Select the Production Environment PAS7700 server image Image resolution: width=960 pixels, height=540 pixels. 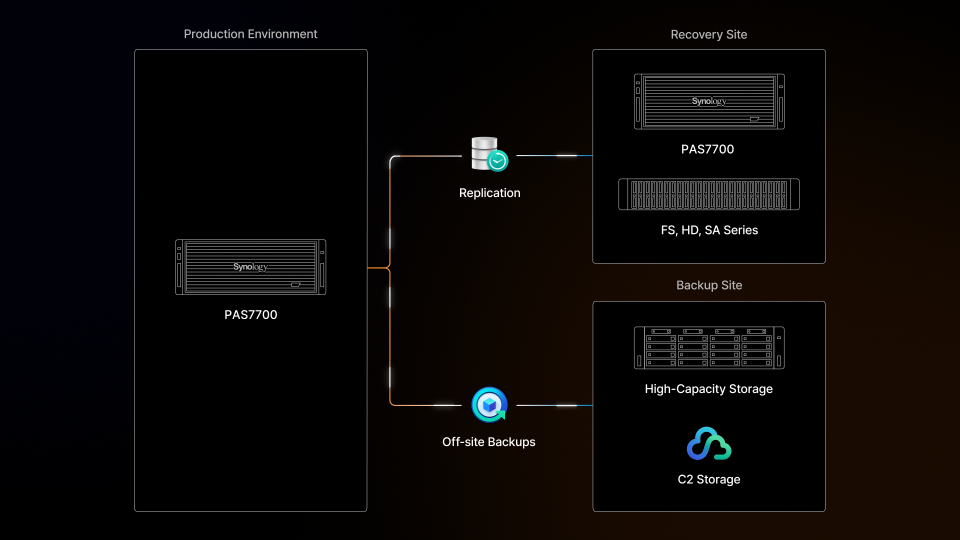coord(250,267)
